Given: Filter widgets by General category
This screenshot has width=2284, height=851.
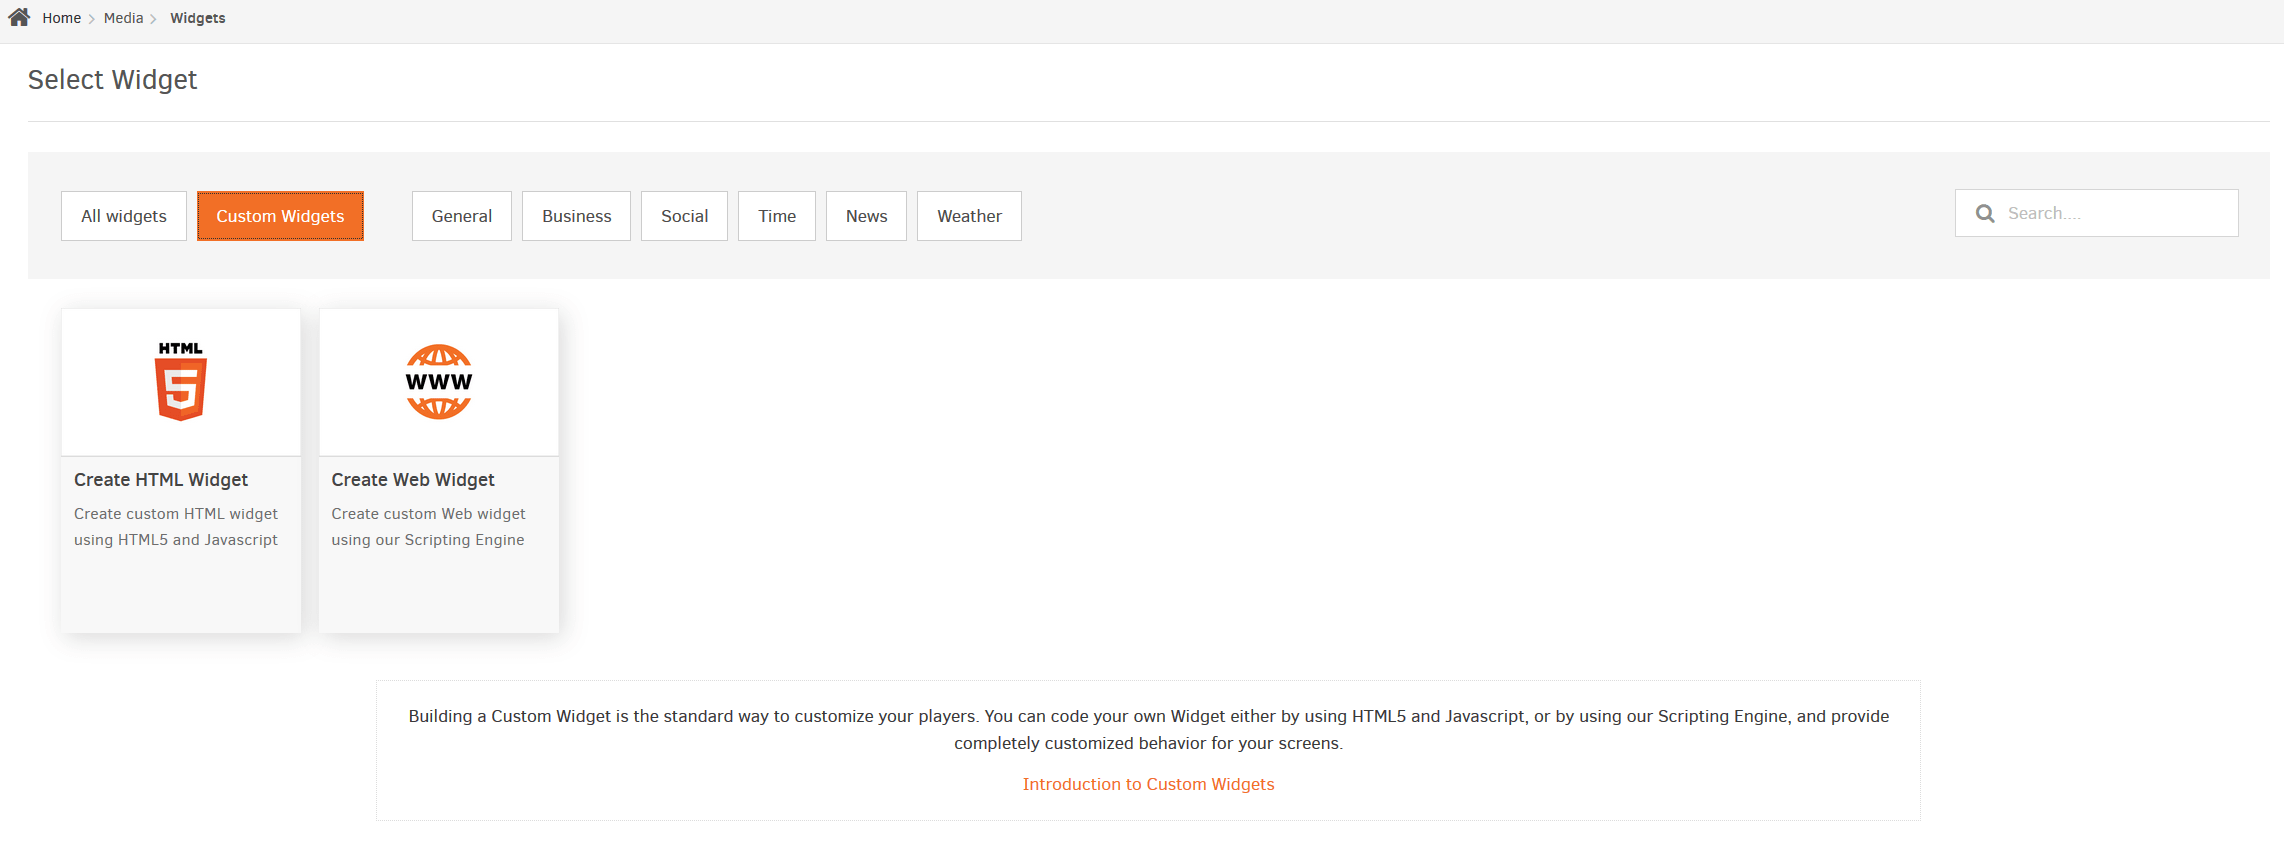Looking at the screenshot, I should [461, 216].
